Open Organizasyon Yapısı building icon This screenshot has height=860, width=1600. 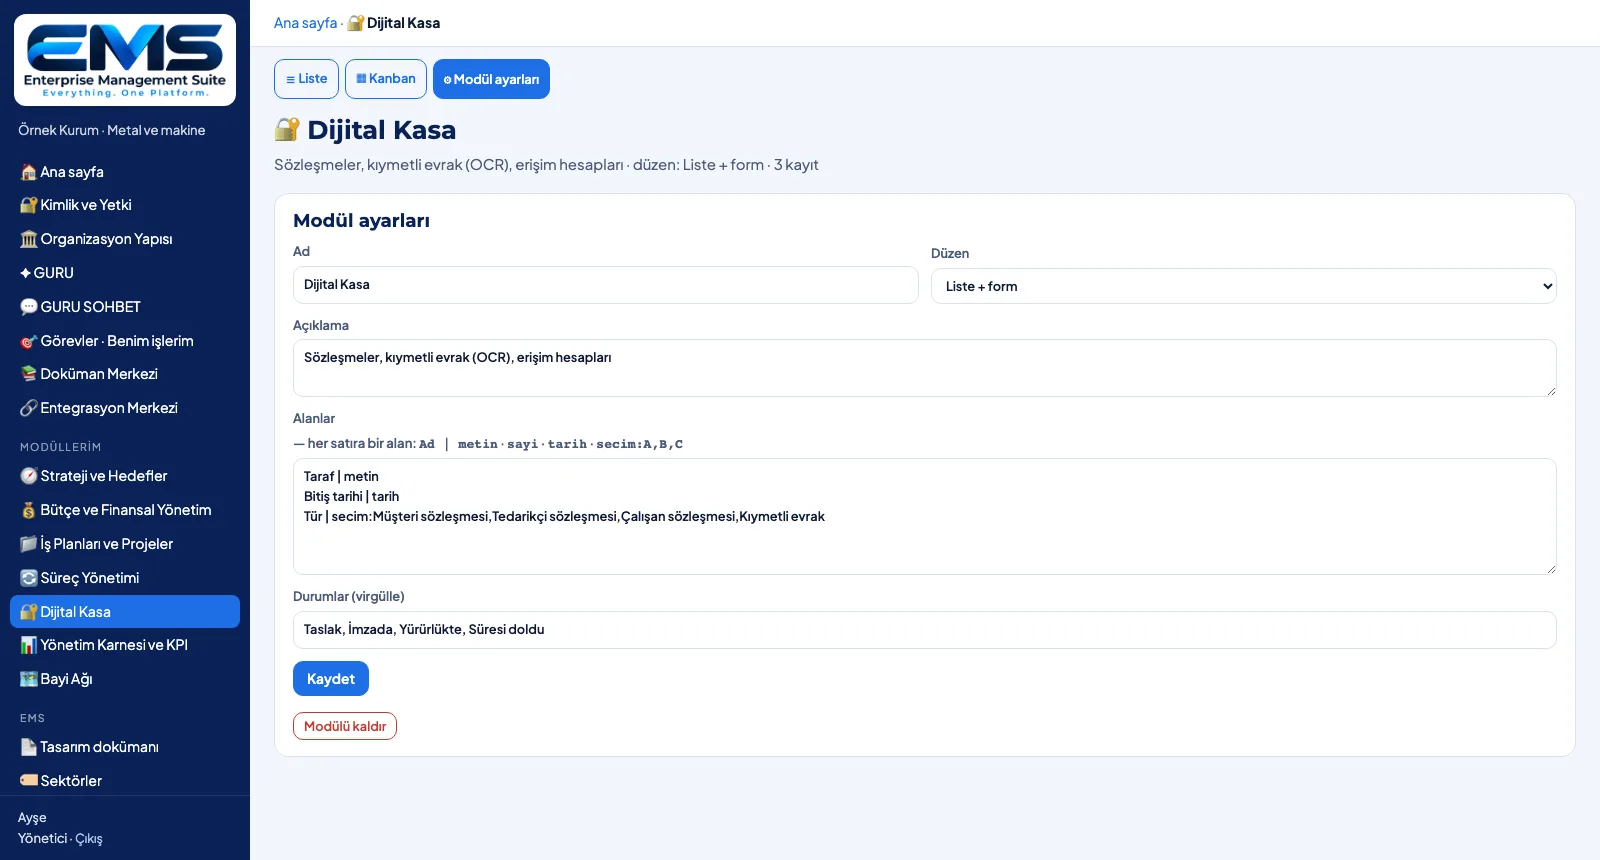(x=29, y=239)
